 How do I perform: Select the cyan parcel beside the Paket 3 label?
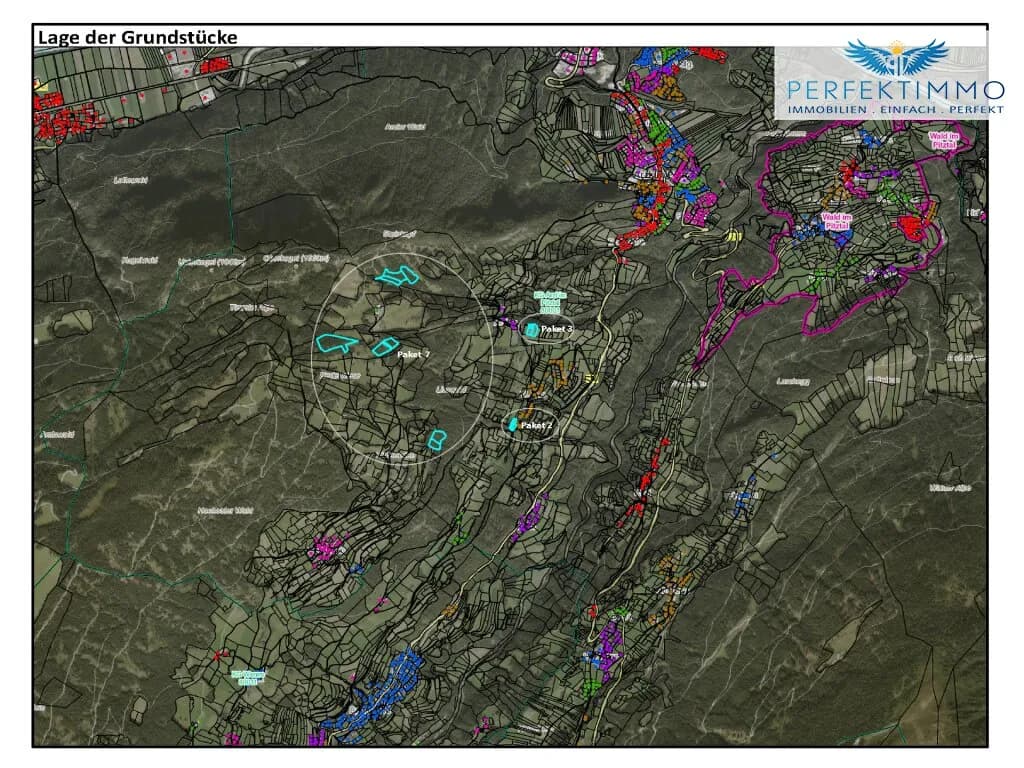click(x=533, y=330)
